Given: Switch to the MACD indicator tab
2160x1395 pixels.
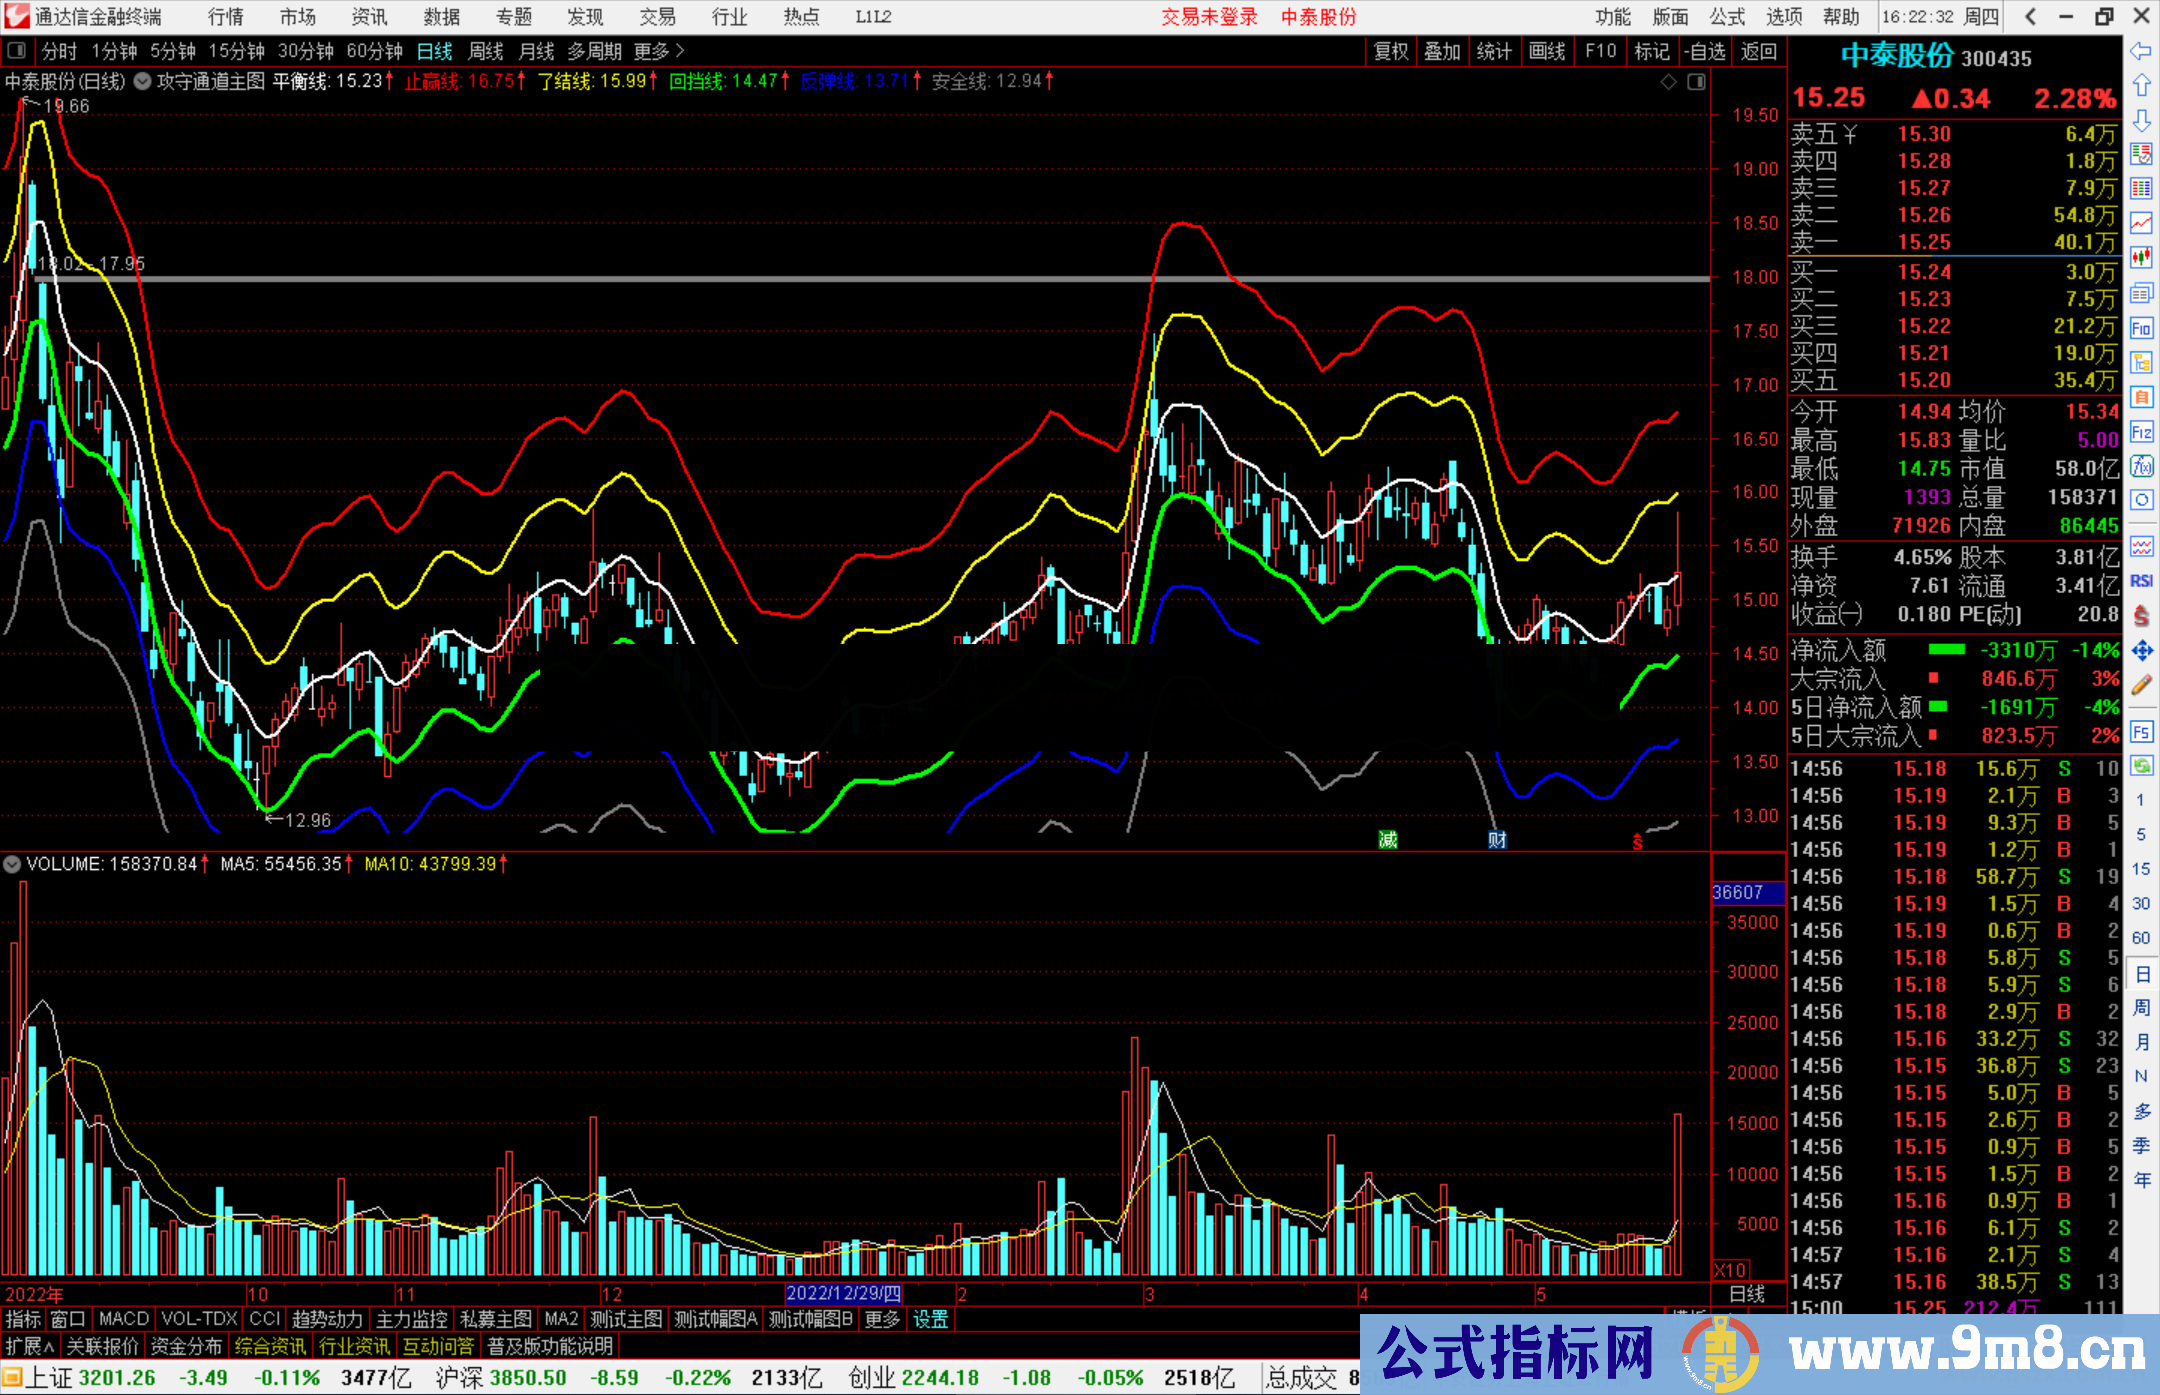Looking at the screenshot, I should tap(123, 1319).
